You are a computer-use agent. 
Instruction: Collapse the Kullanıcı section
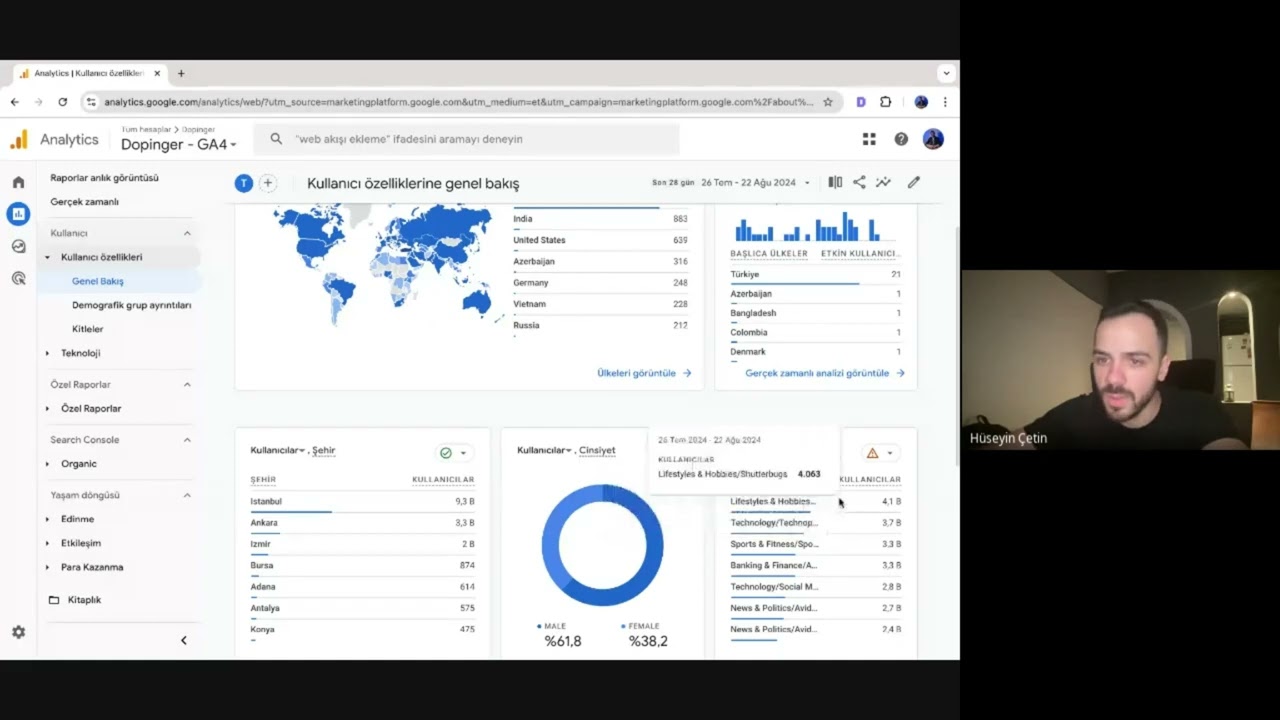187,233
